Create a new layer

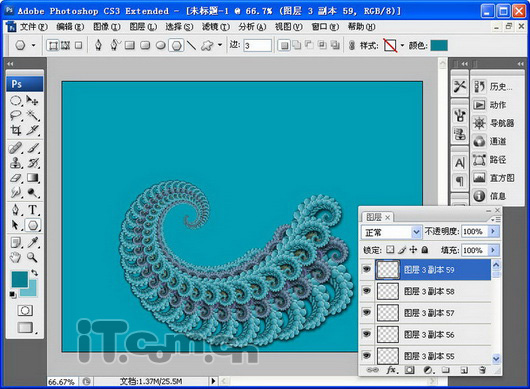click(x=464, y=370)
